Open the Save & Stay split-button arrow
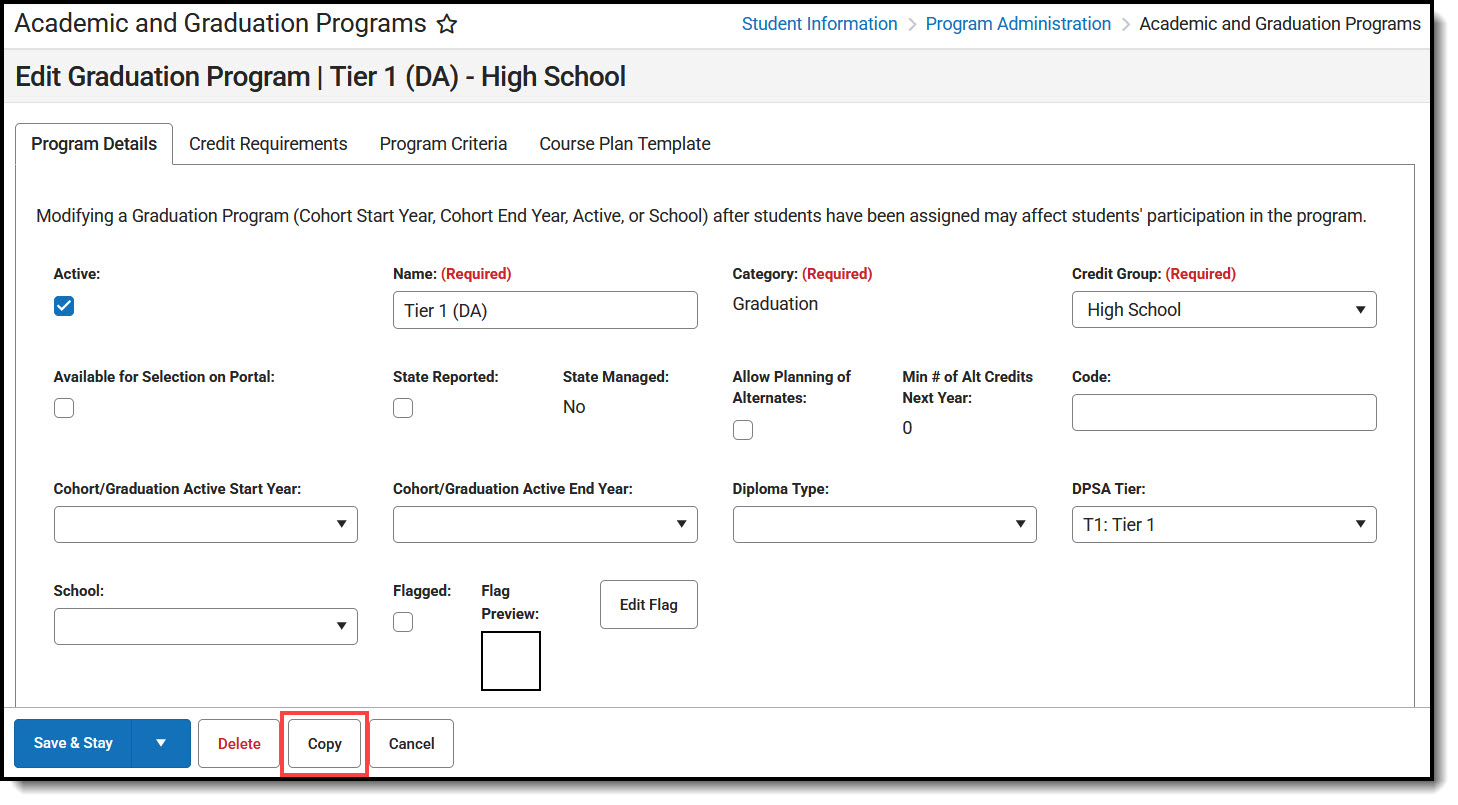1458x805 pixels. [160, 743]
